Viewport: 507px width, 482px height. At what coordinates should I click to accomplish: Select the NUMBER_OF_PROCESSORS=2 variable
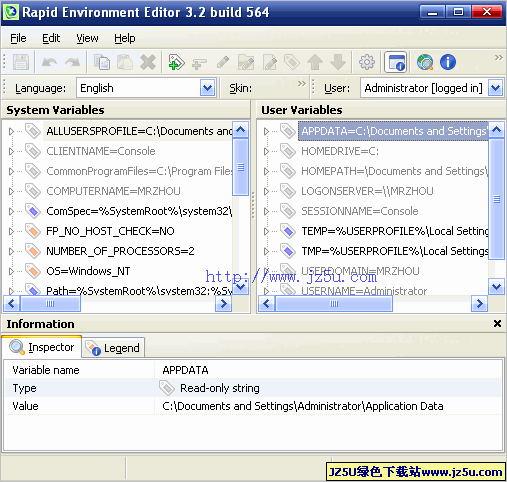[x=120, y=251]
